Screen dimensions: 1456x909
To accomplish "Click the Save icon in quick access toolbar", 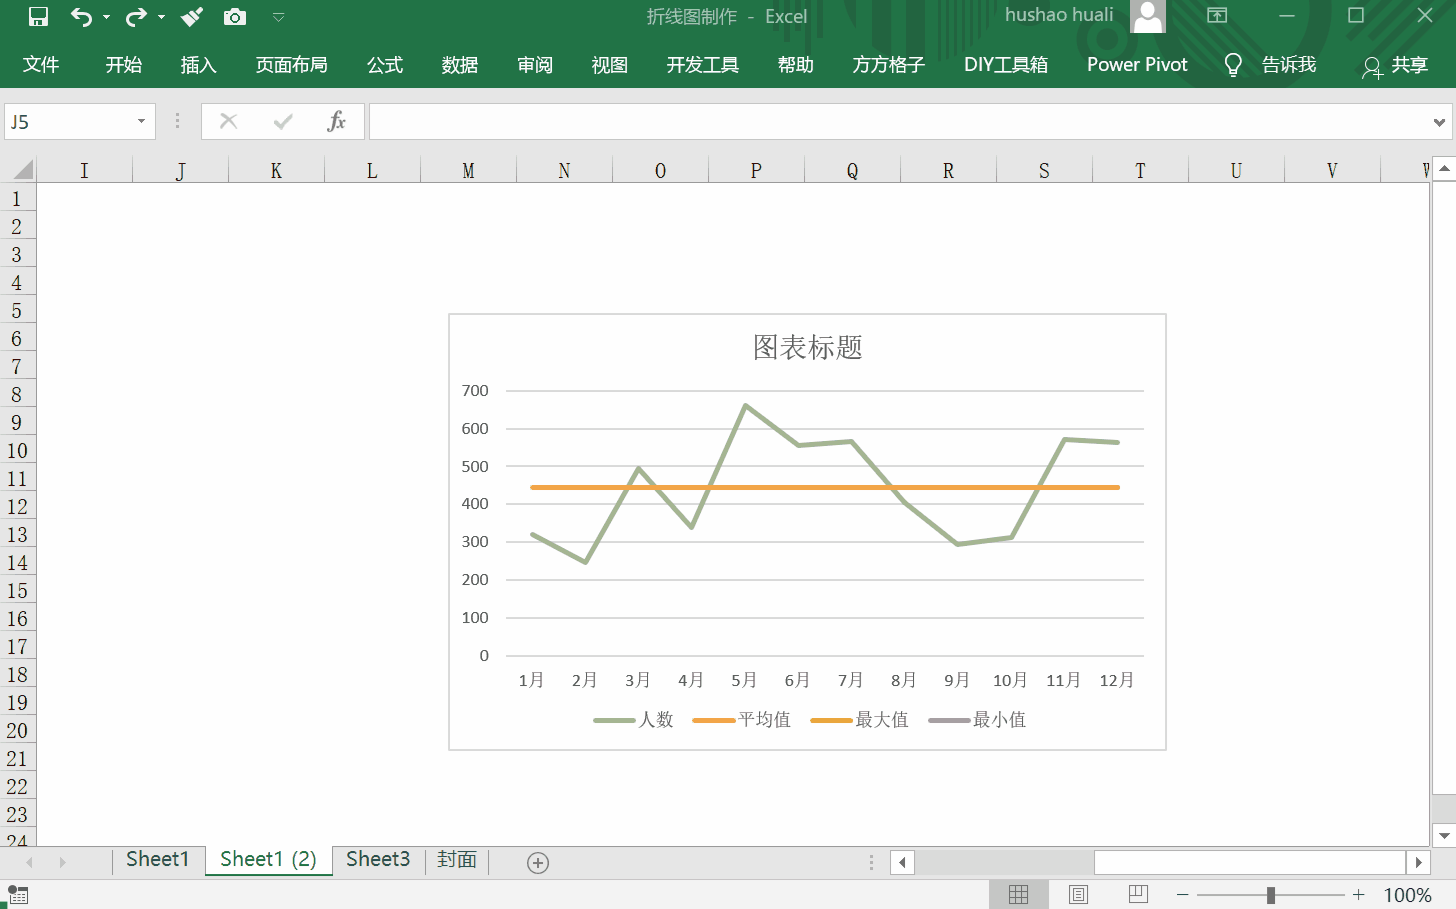I will click(x=38, y=16).
